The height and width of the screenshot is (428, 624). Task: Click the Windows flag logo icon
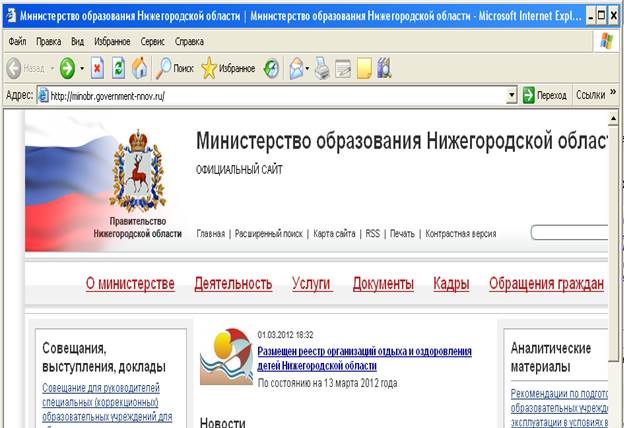606,41
